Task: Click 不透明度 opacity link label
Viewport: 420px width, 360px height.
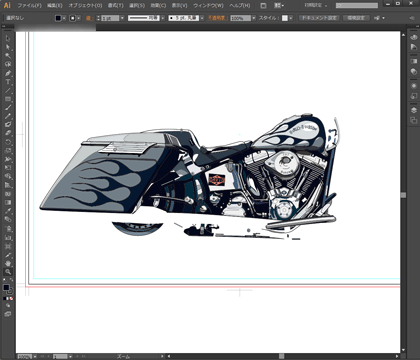Action: pos(217,18)
